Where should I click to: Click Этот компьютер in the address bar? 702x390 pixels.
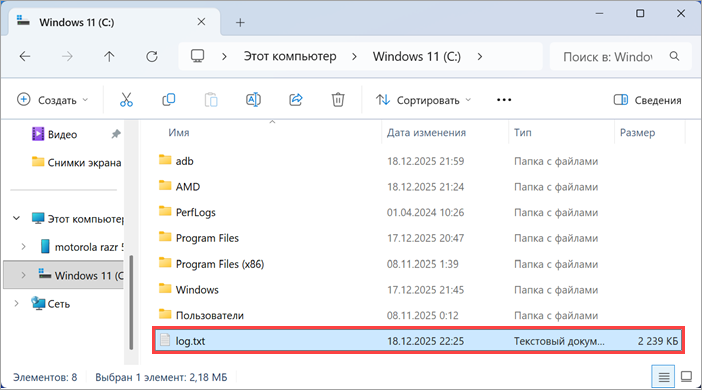click(x=290, y=56)
